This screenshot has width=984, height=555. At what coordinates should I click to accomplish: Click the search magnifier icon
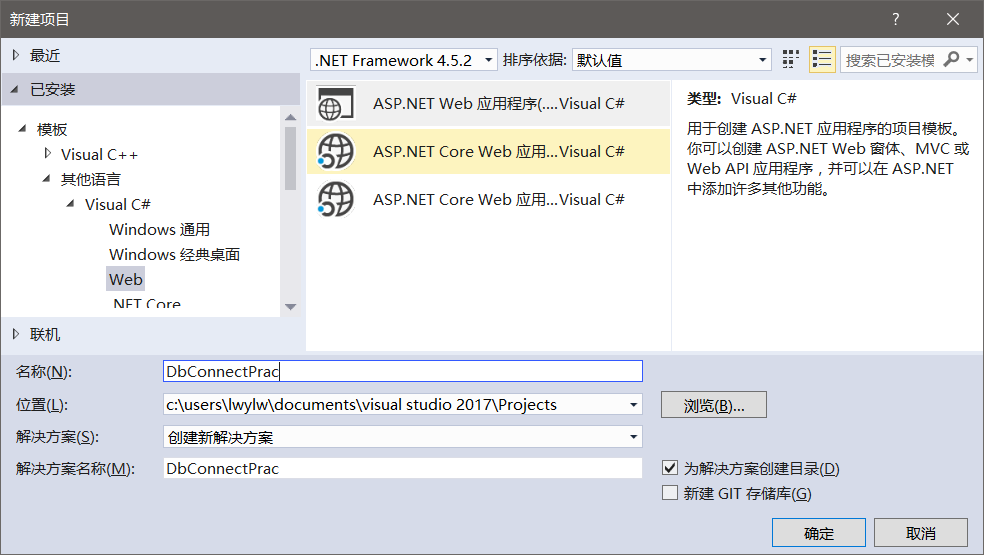pos(952,60)
